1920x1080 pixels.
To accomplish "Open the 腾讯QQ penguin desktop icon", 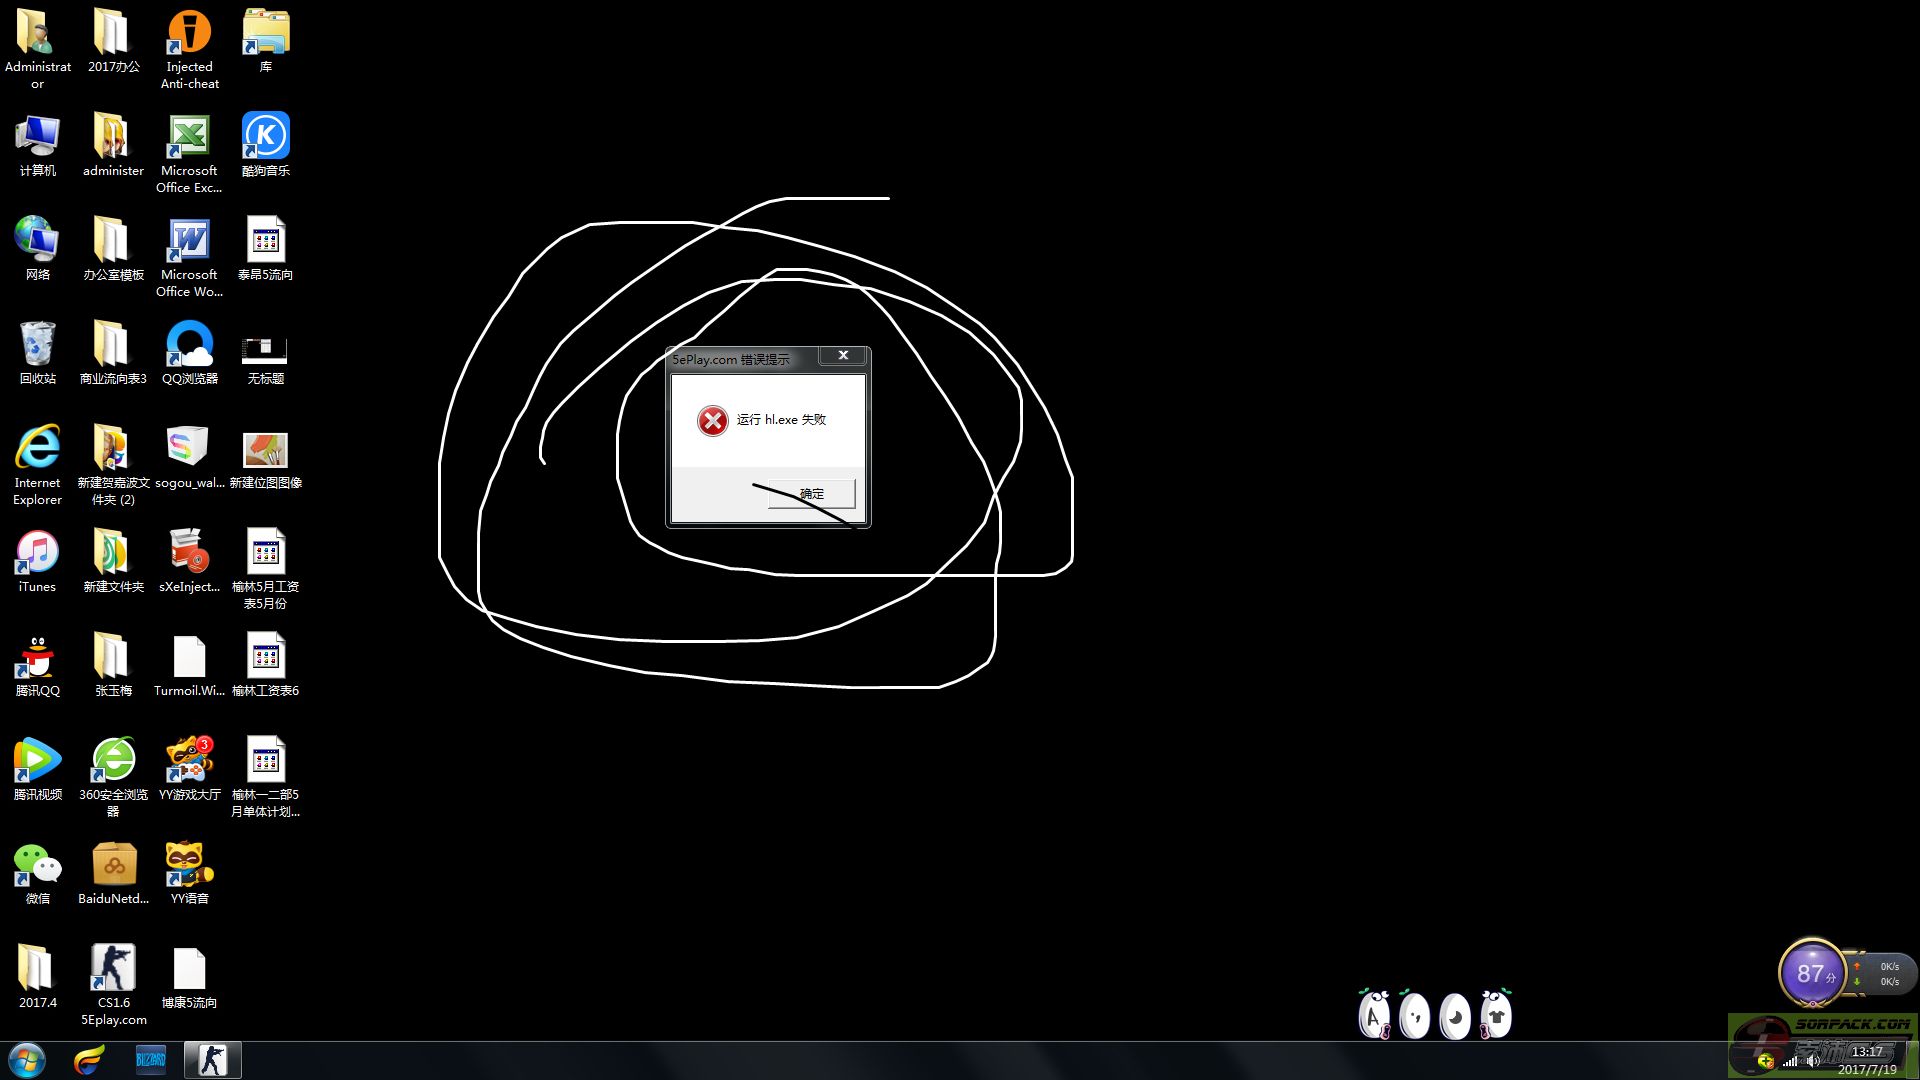I will tap(37, 657).
